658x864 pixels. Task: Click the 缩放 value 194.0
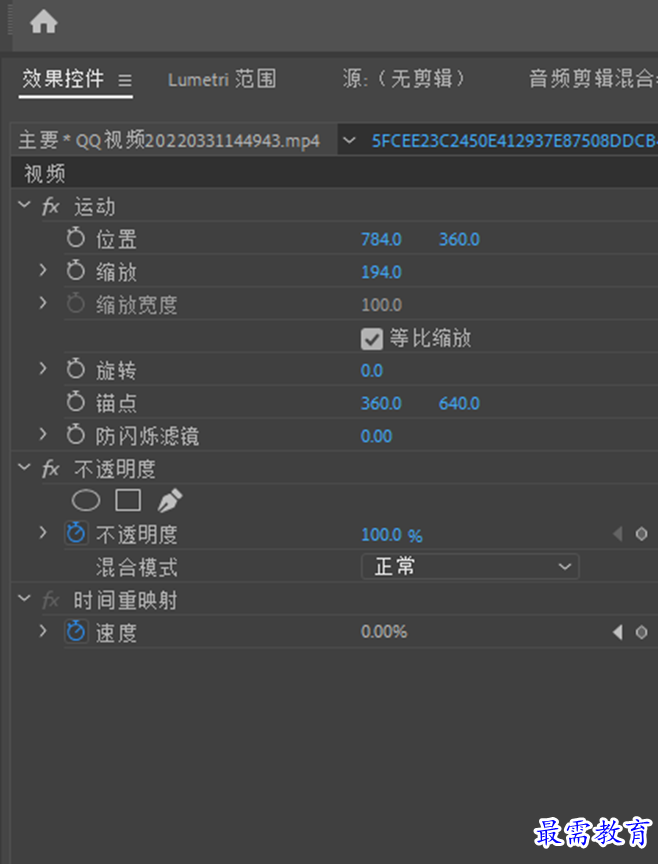pos(381,272)
